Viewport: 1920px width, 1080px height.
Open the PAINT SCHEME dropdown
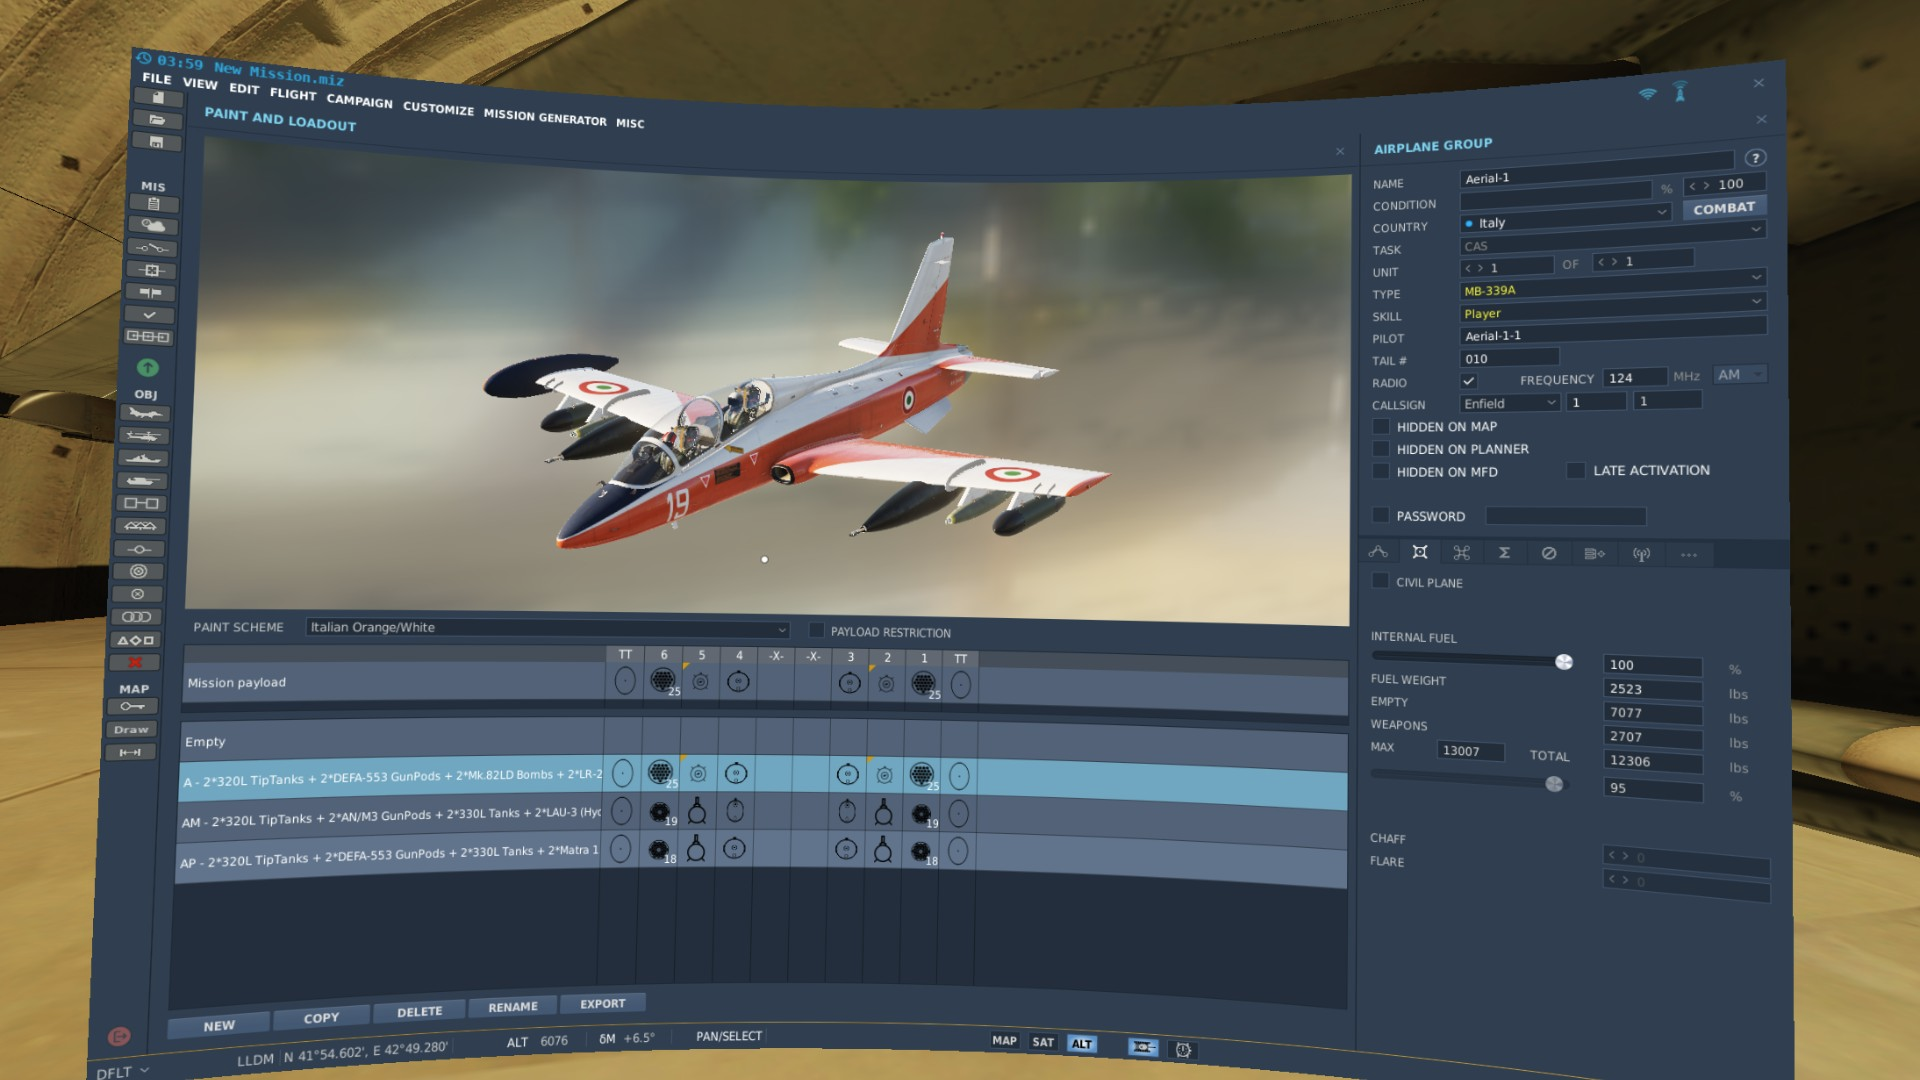pyautogui.click(x=547, y=628)
